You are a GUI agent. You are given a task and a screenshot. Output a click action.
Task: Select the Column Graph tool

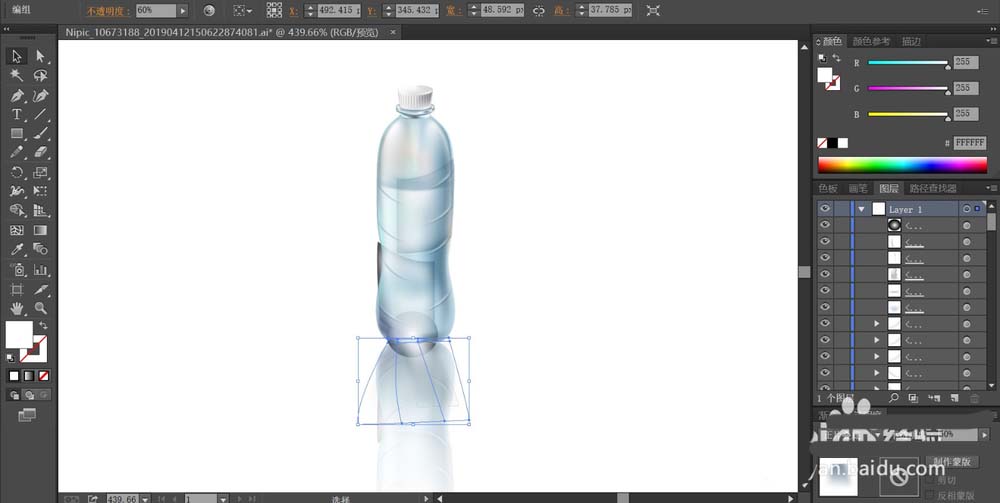41,270
